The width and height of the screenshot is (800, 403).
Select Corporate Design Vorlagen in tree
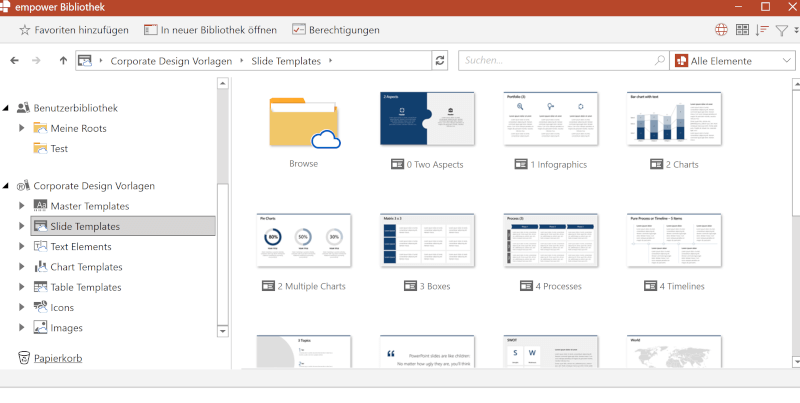(94, 186)
